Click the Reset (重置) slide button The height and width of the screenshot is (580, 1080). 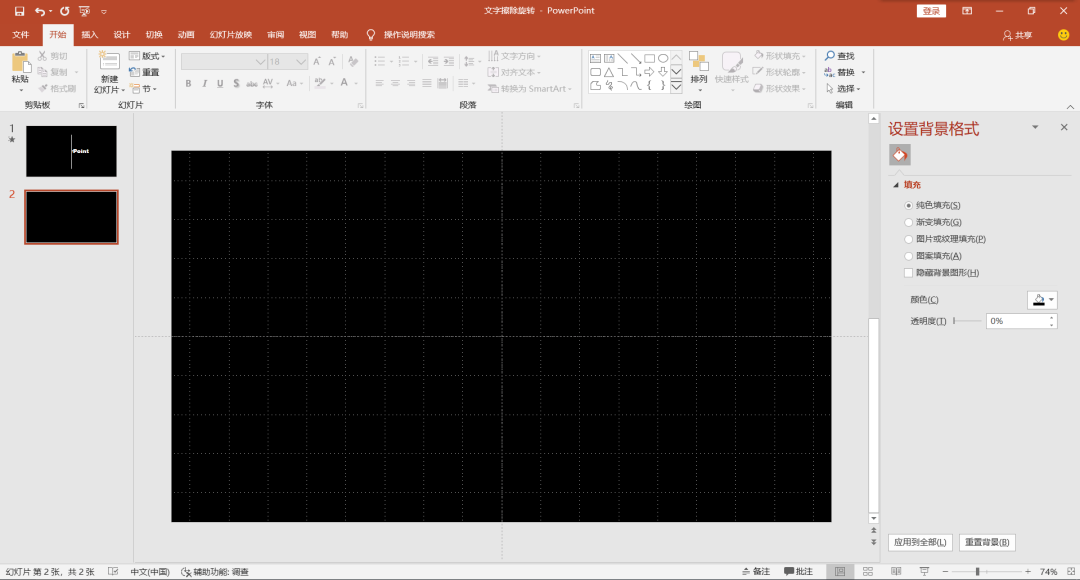(x=145, y=72)
